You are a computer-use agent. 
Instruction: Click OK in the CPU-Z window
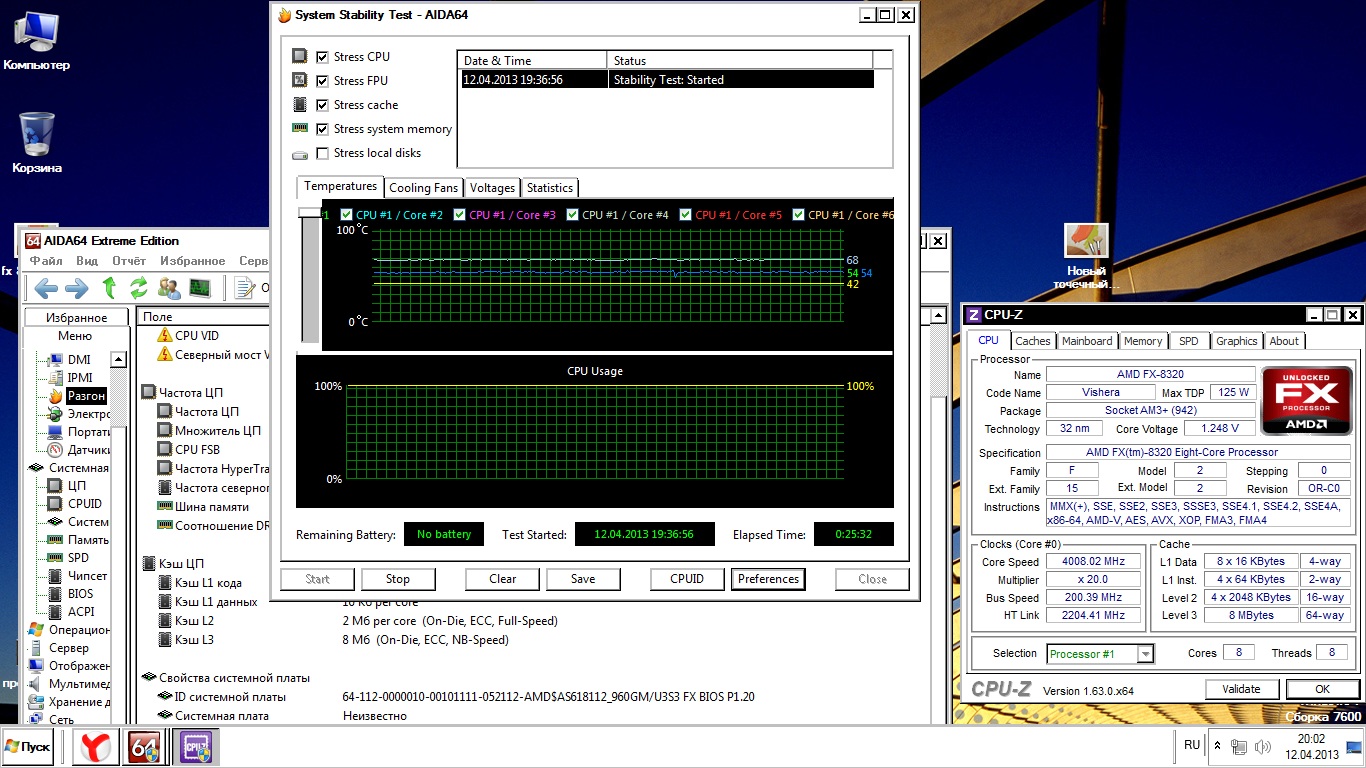(x=1322, y=689)
